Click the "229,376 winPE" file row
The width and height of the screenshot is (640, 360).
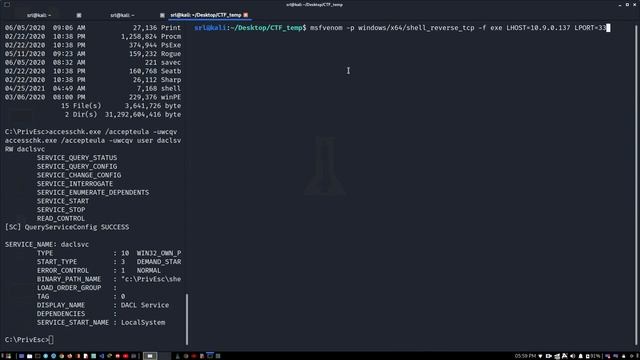click(x=93, y=97)
